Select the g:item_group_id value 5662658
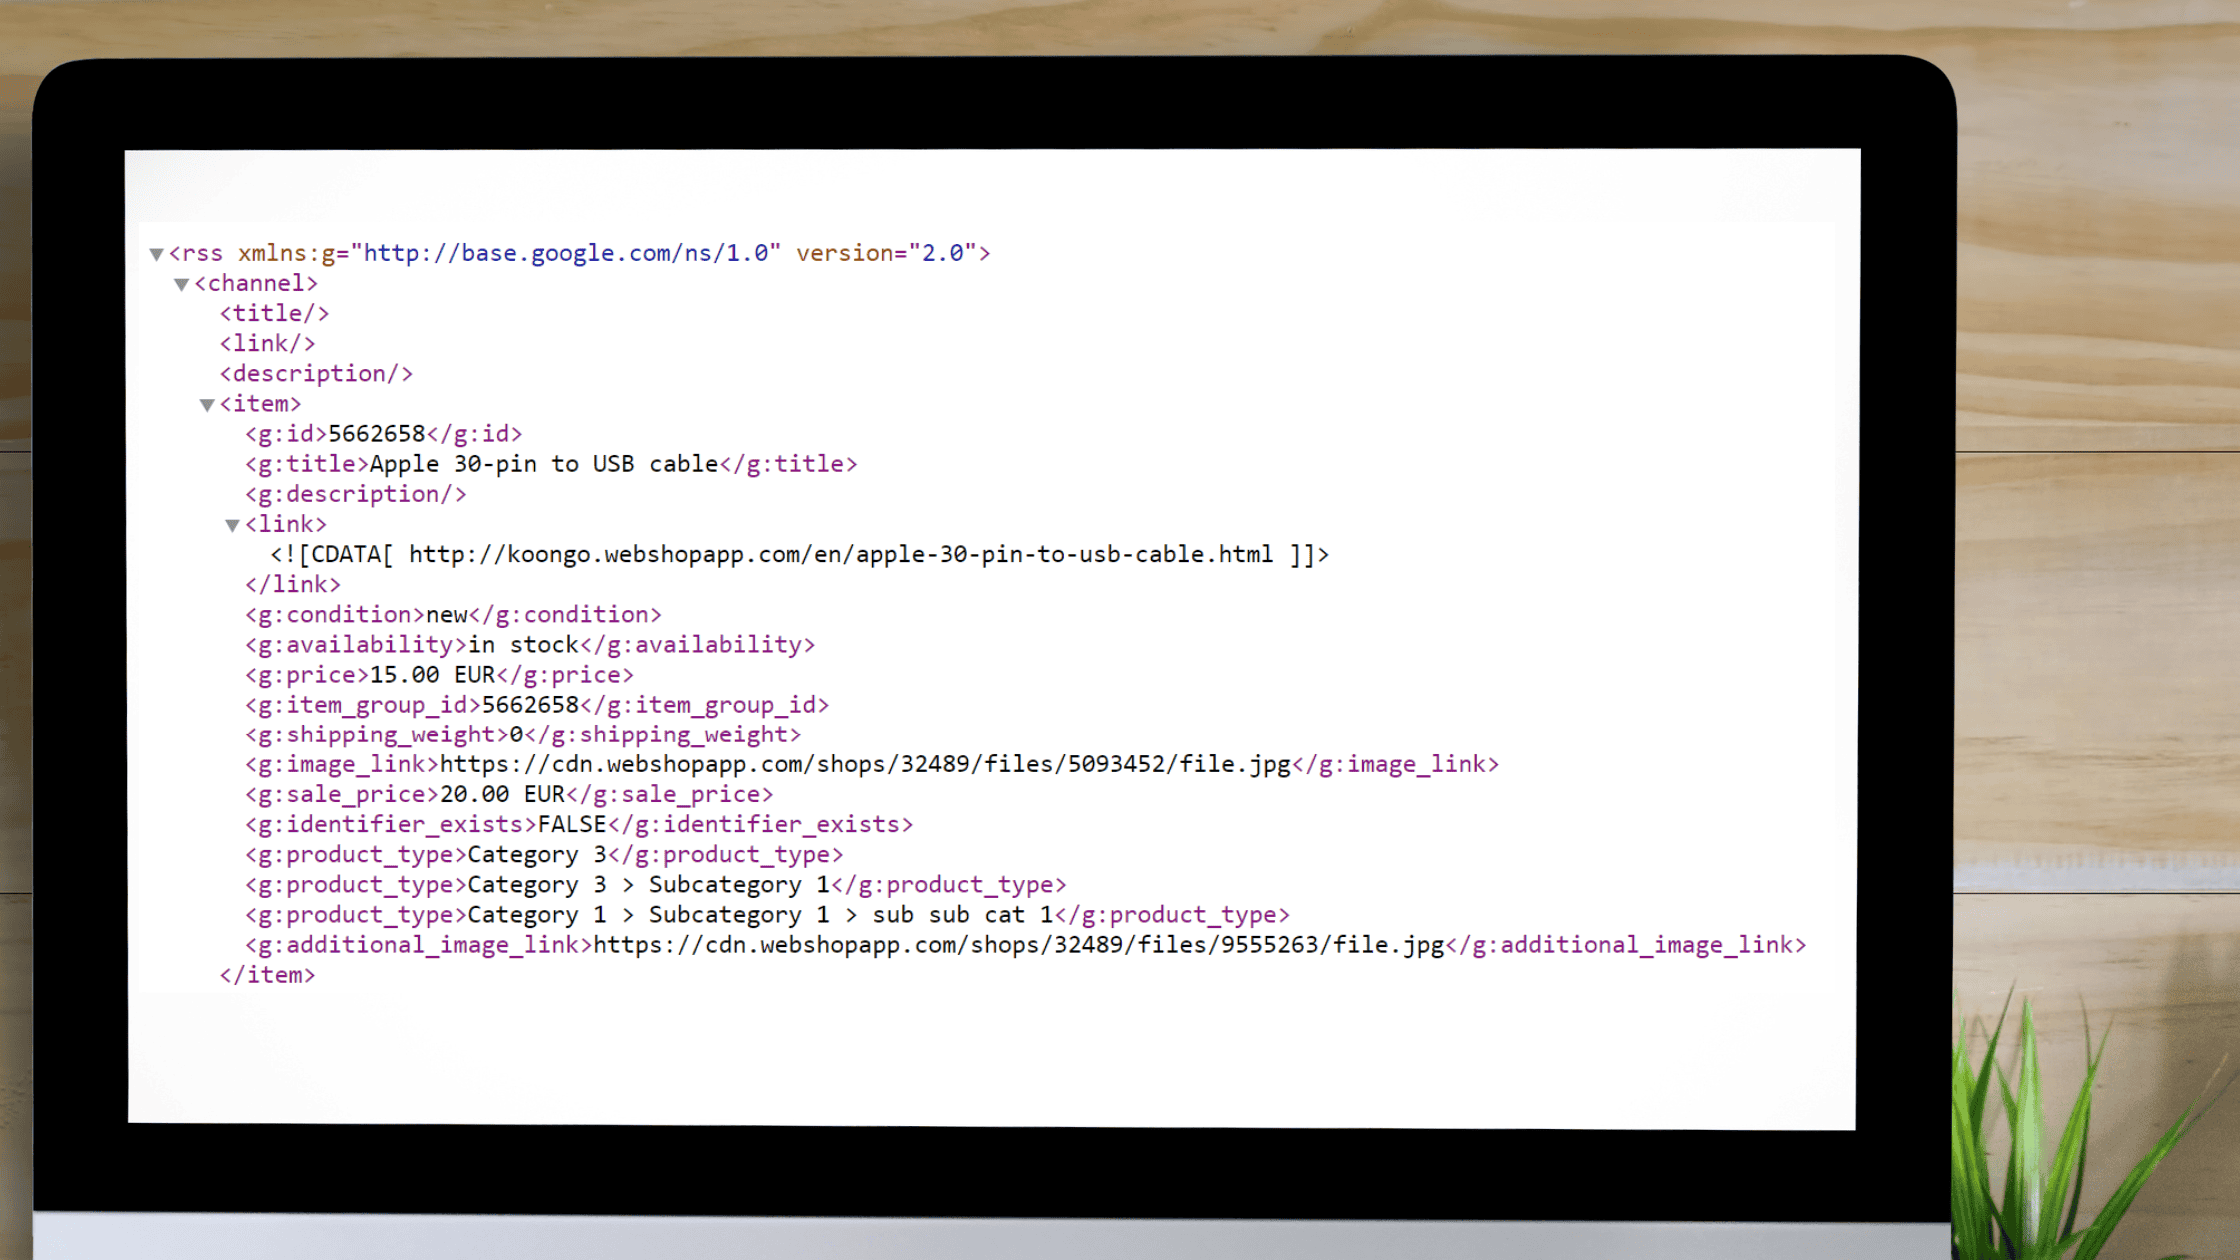 531,705
